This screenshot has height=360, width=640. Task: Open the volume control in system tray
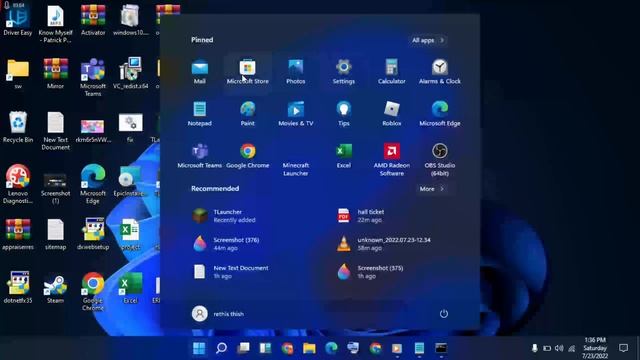click(x=559, y=348)
